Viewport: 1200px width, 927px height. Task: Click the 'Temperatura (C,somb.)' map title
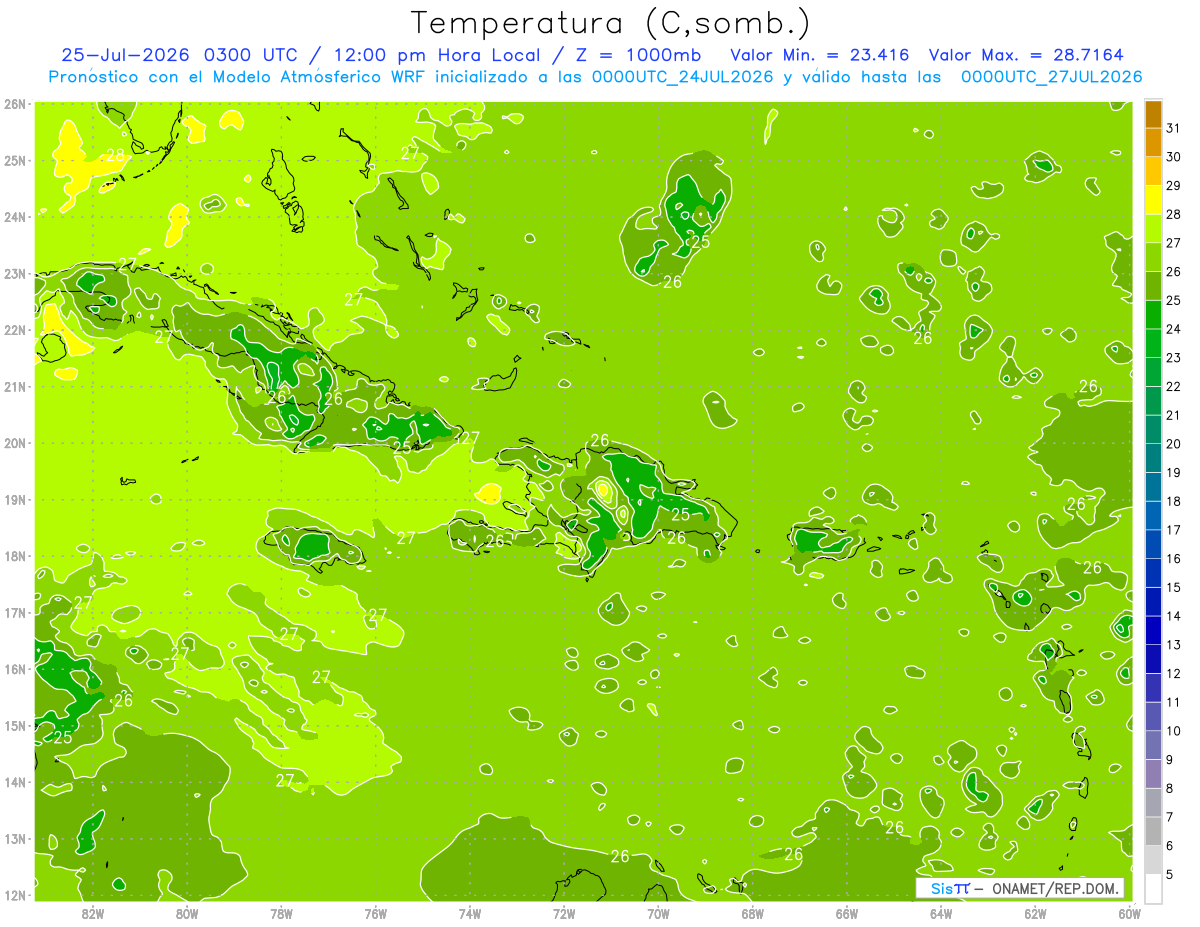612,23
